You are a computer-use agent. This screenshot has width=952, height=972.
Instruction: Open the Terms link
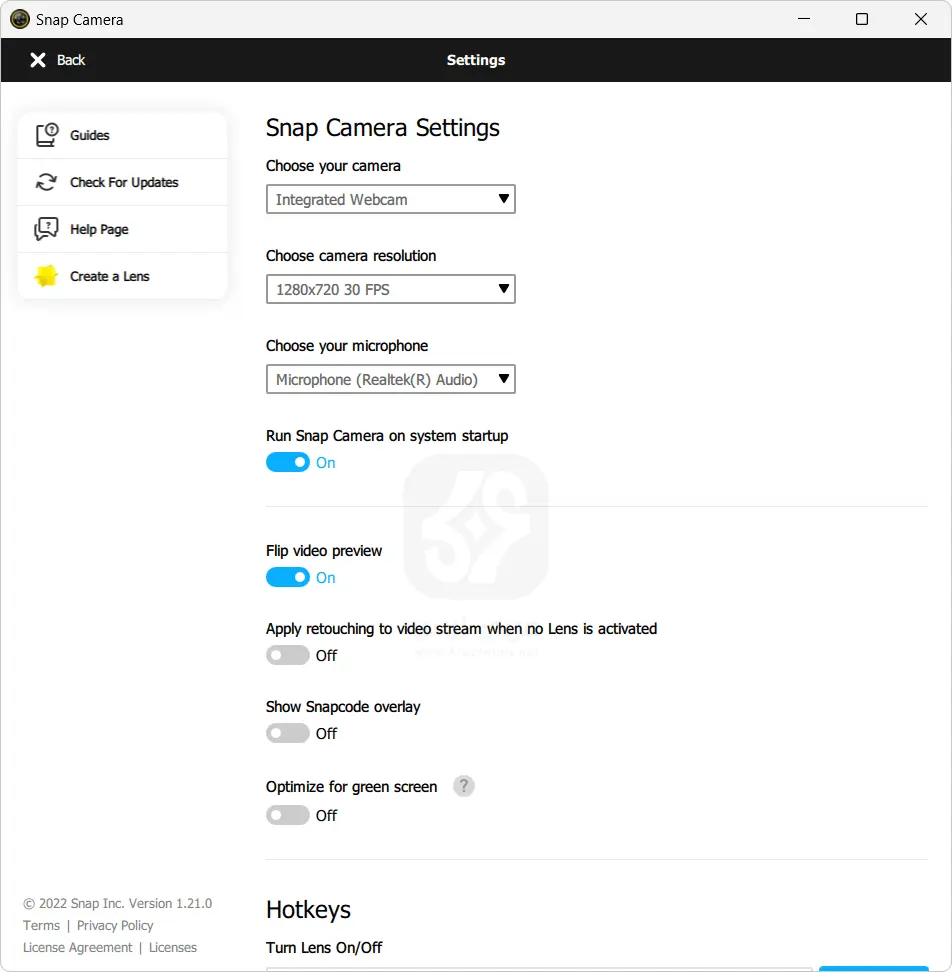tap(41, 925)
